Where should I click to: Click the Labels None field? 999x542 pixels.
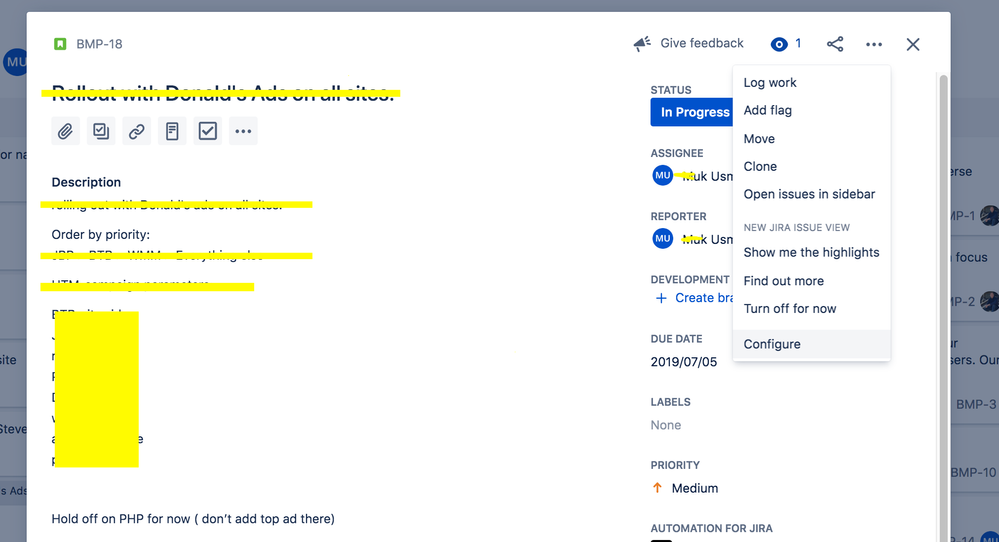pos(666,425)
